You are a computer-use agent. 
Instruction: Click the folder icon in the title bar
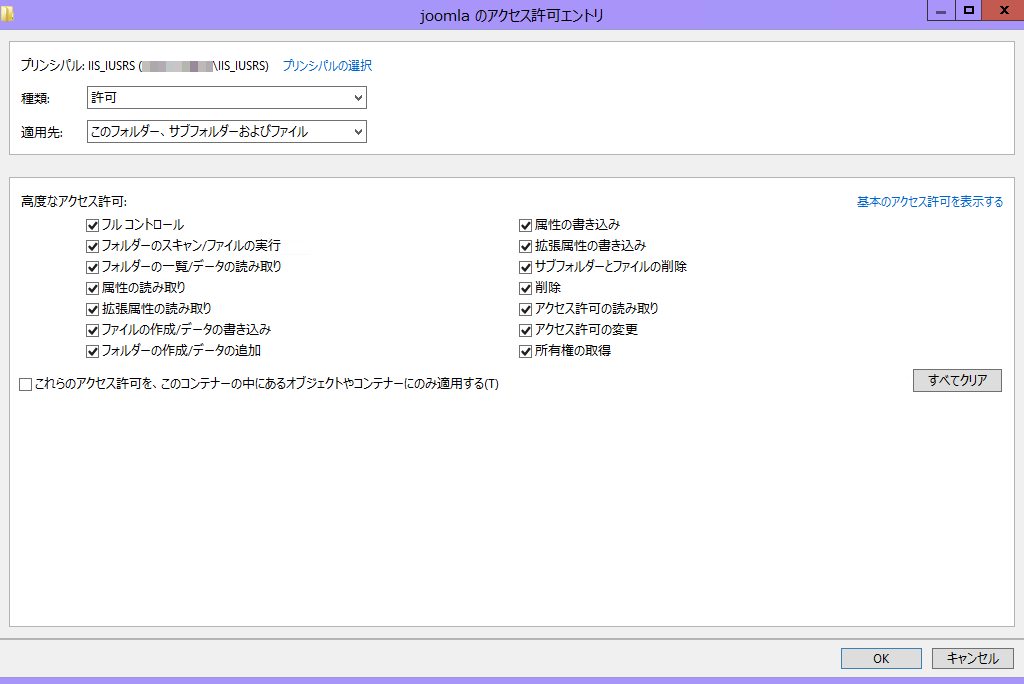(x=7, y=14)
